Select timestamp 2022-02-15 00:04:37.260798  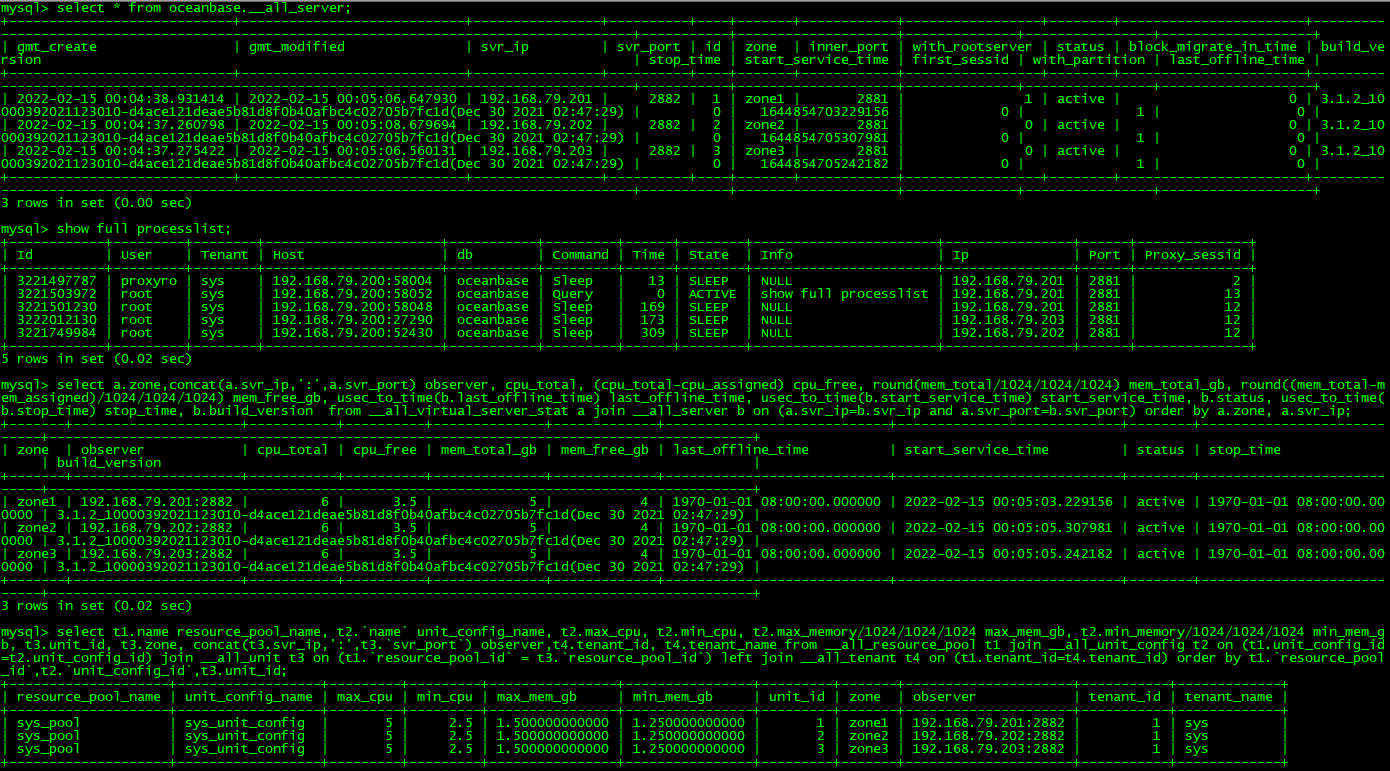[x=121, y=125]
